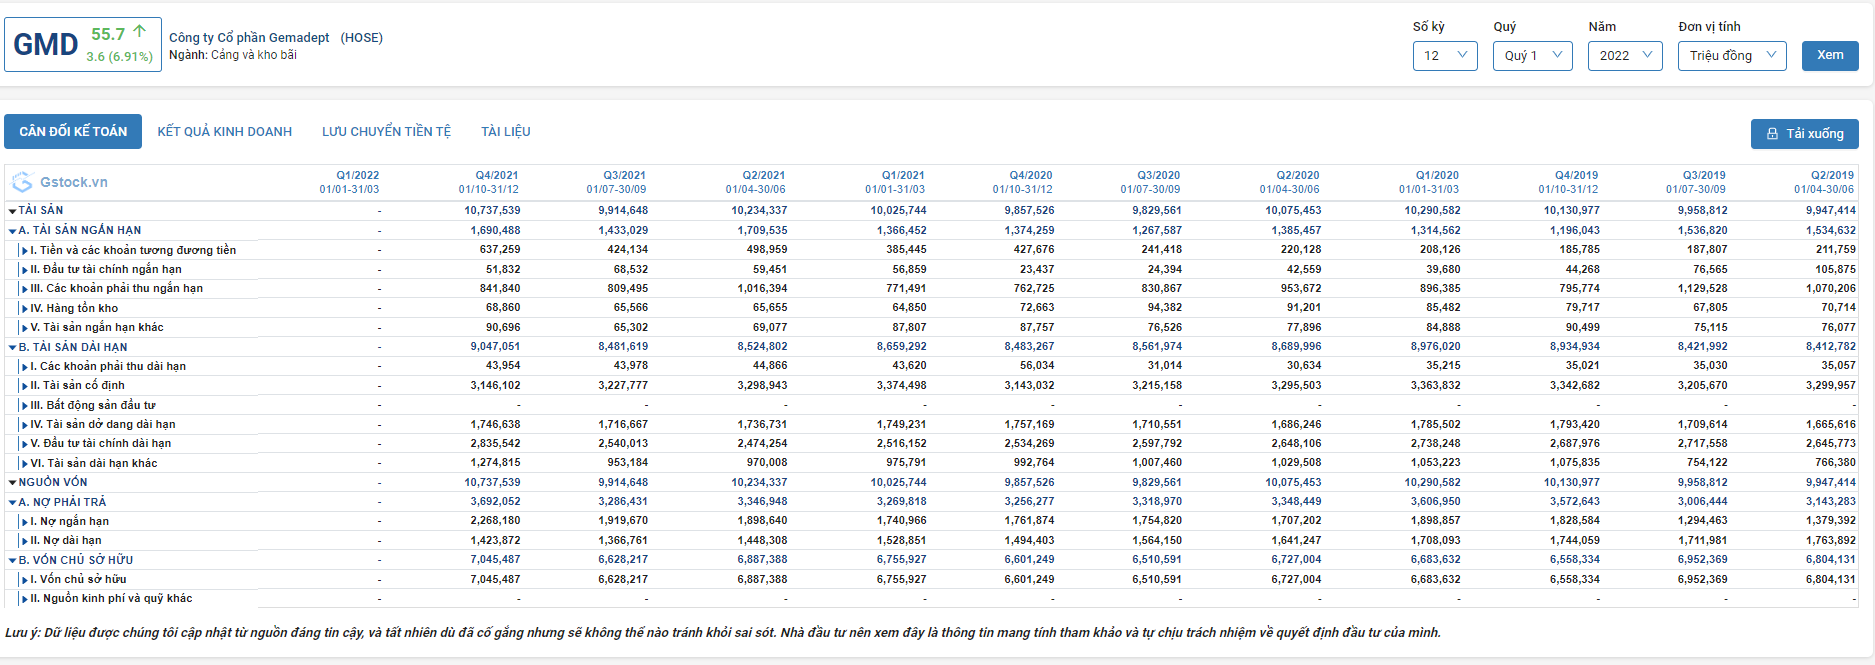Expand IV. Hàng tồn kho row

[25, 309]
